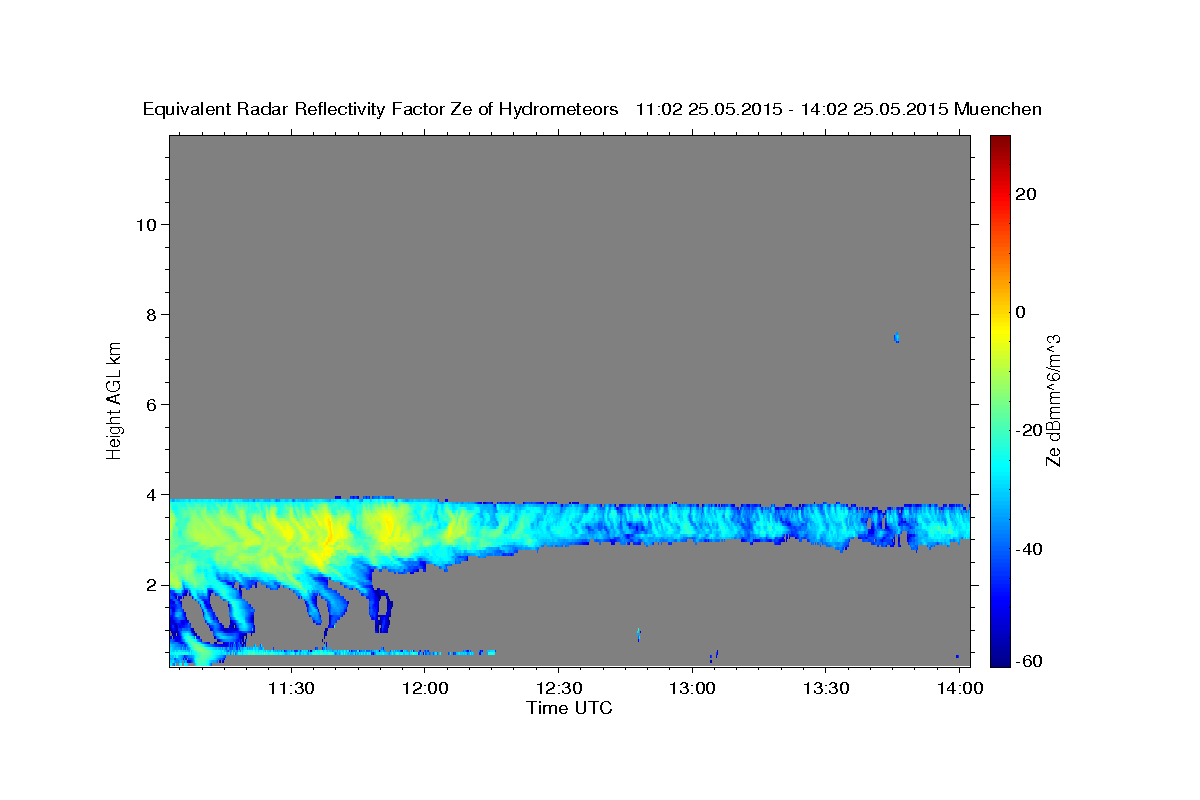Viewport: 1200px width, 800px height.
Task: Click the plot title 'Equivalent Radar Reflectivity Factor Ze of Hydrometeors'
Action: (381, 109)
